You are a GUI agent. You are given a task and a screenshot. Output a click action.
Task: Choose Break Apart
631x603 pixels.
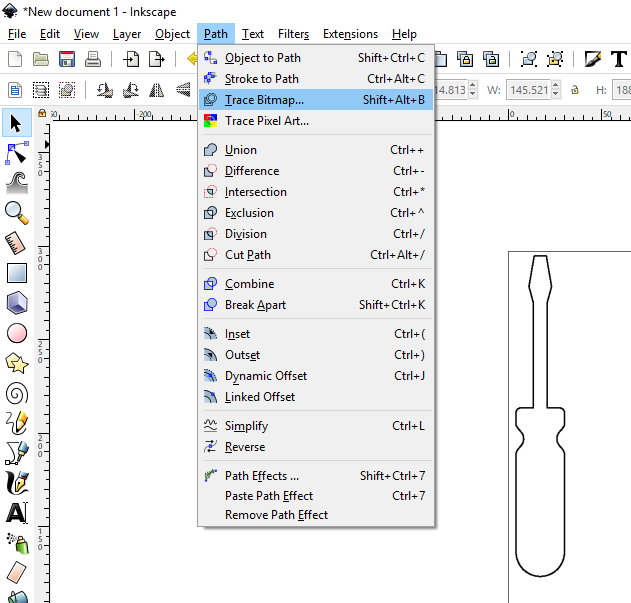(x=316, y=305)
